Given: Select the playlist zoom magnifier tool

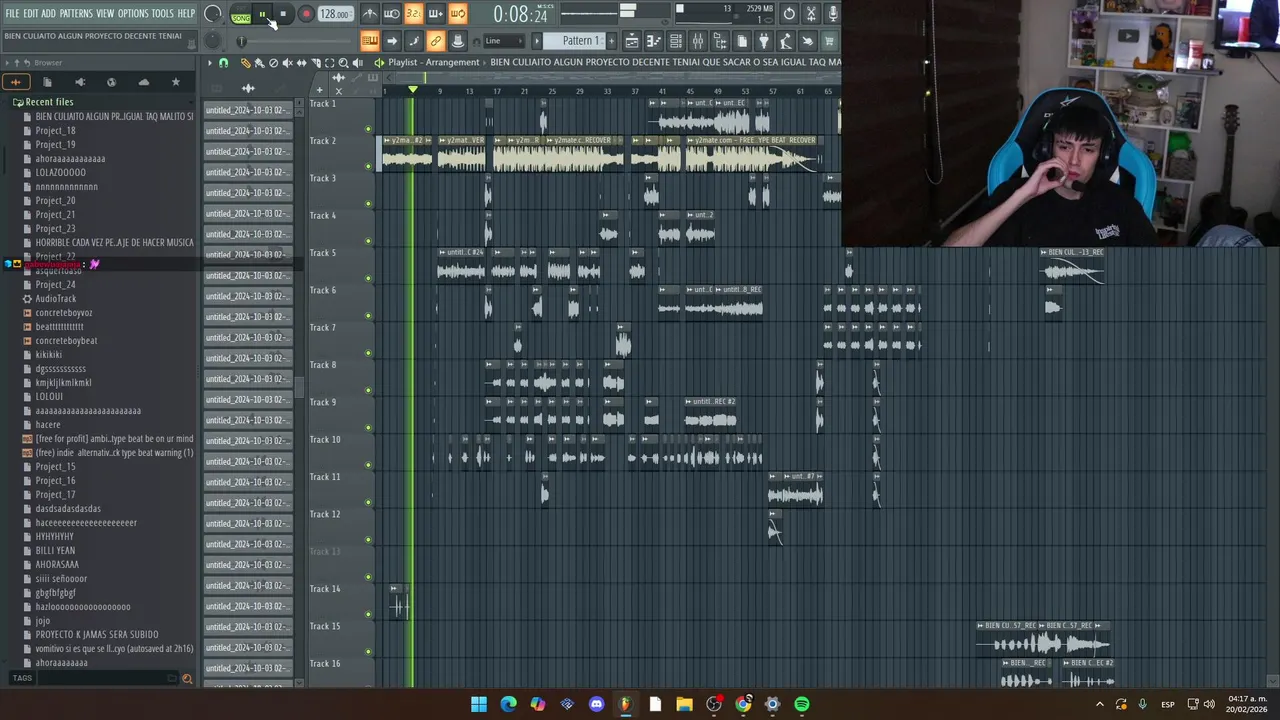Looking at the screenshot, I should (344, 62).
